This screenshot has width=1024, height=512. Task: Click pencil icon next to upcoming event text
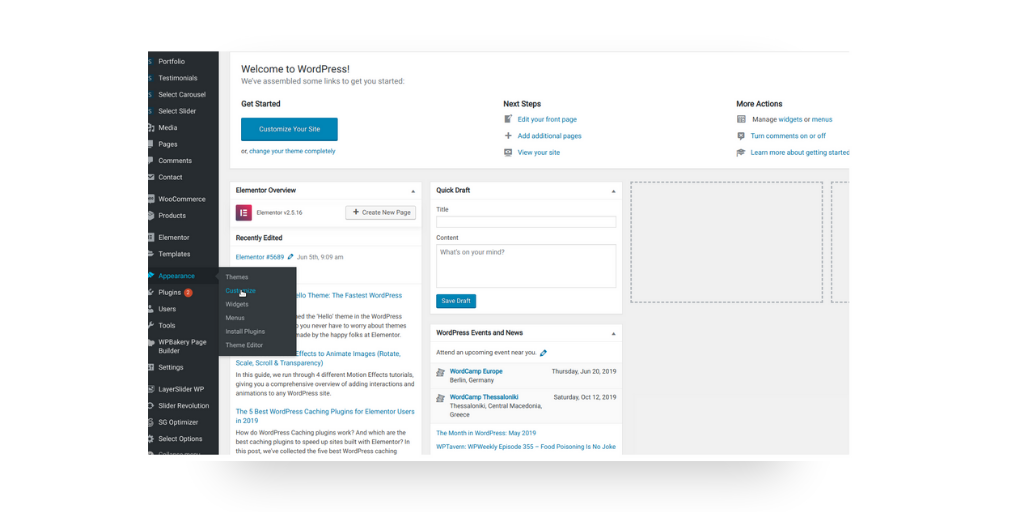tap(543, 353)
